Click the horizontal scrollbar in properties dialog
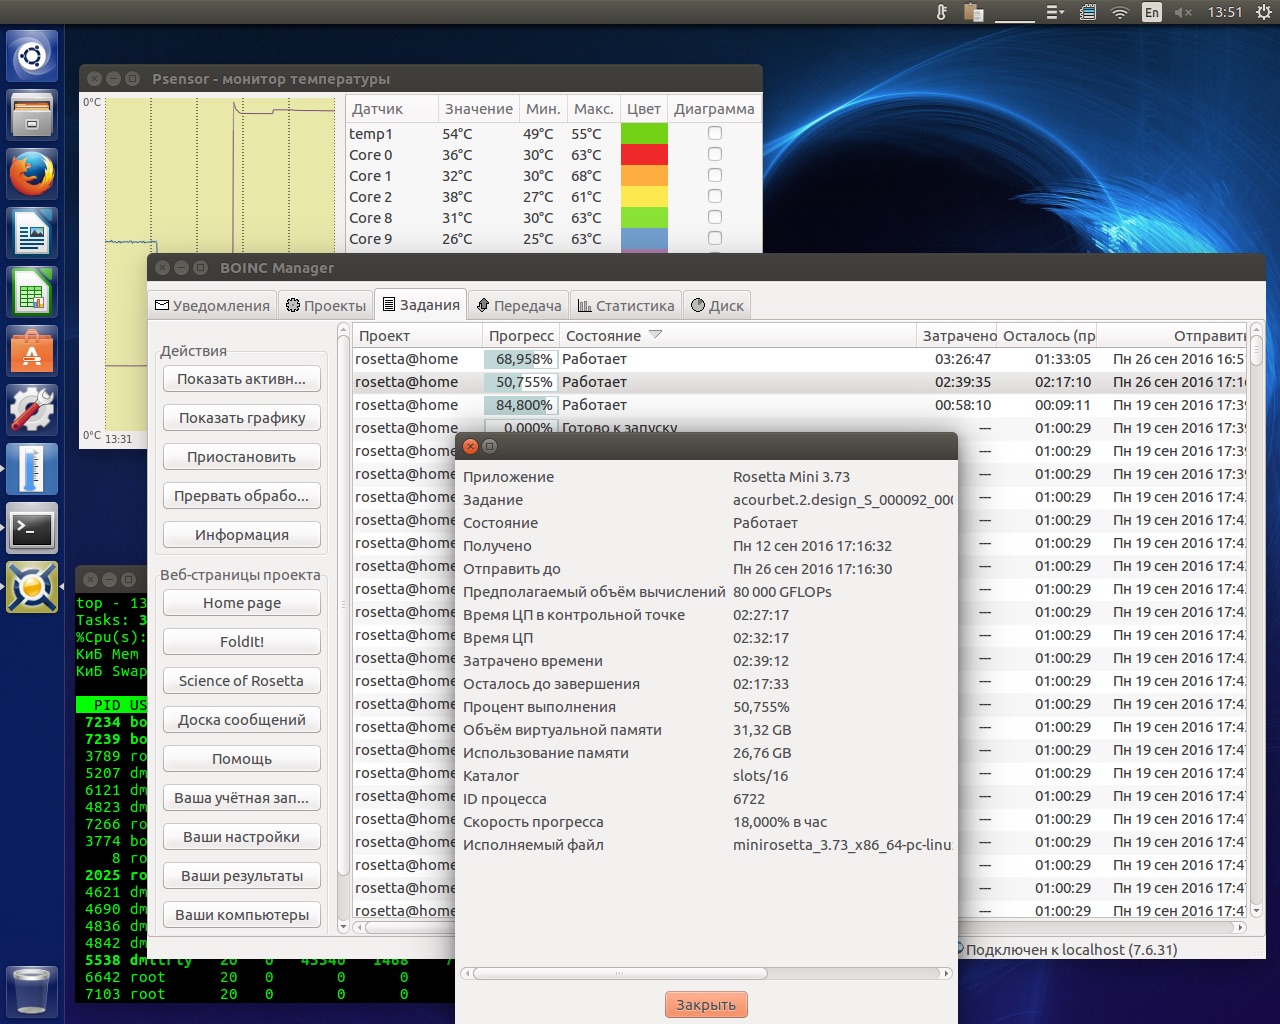 (x=620, y=973)
